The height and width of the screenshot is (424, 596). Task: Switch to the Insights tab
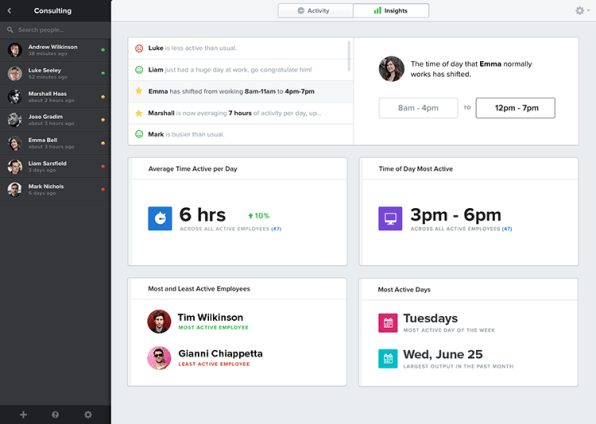pyautogui.click(x=391, y=11)
